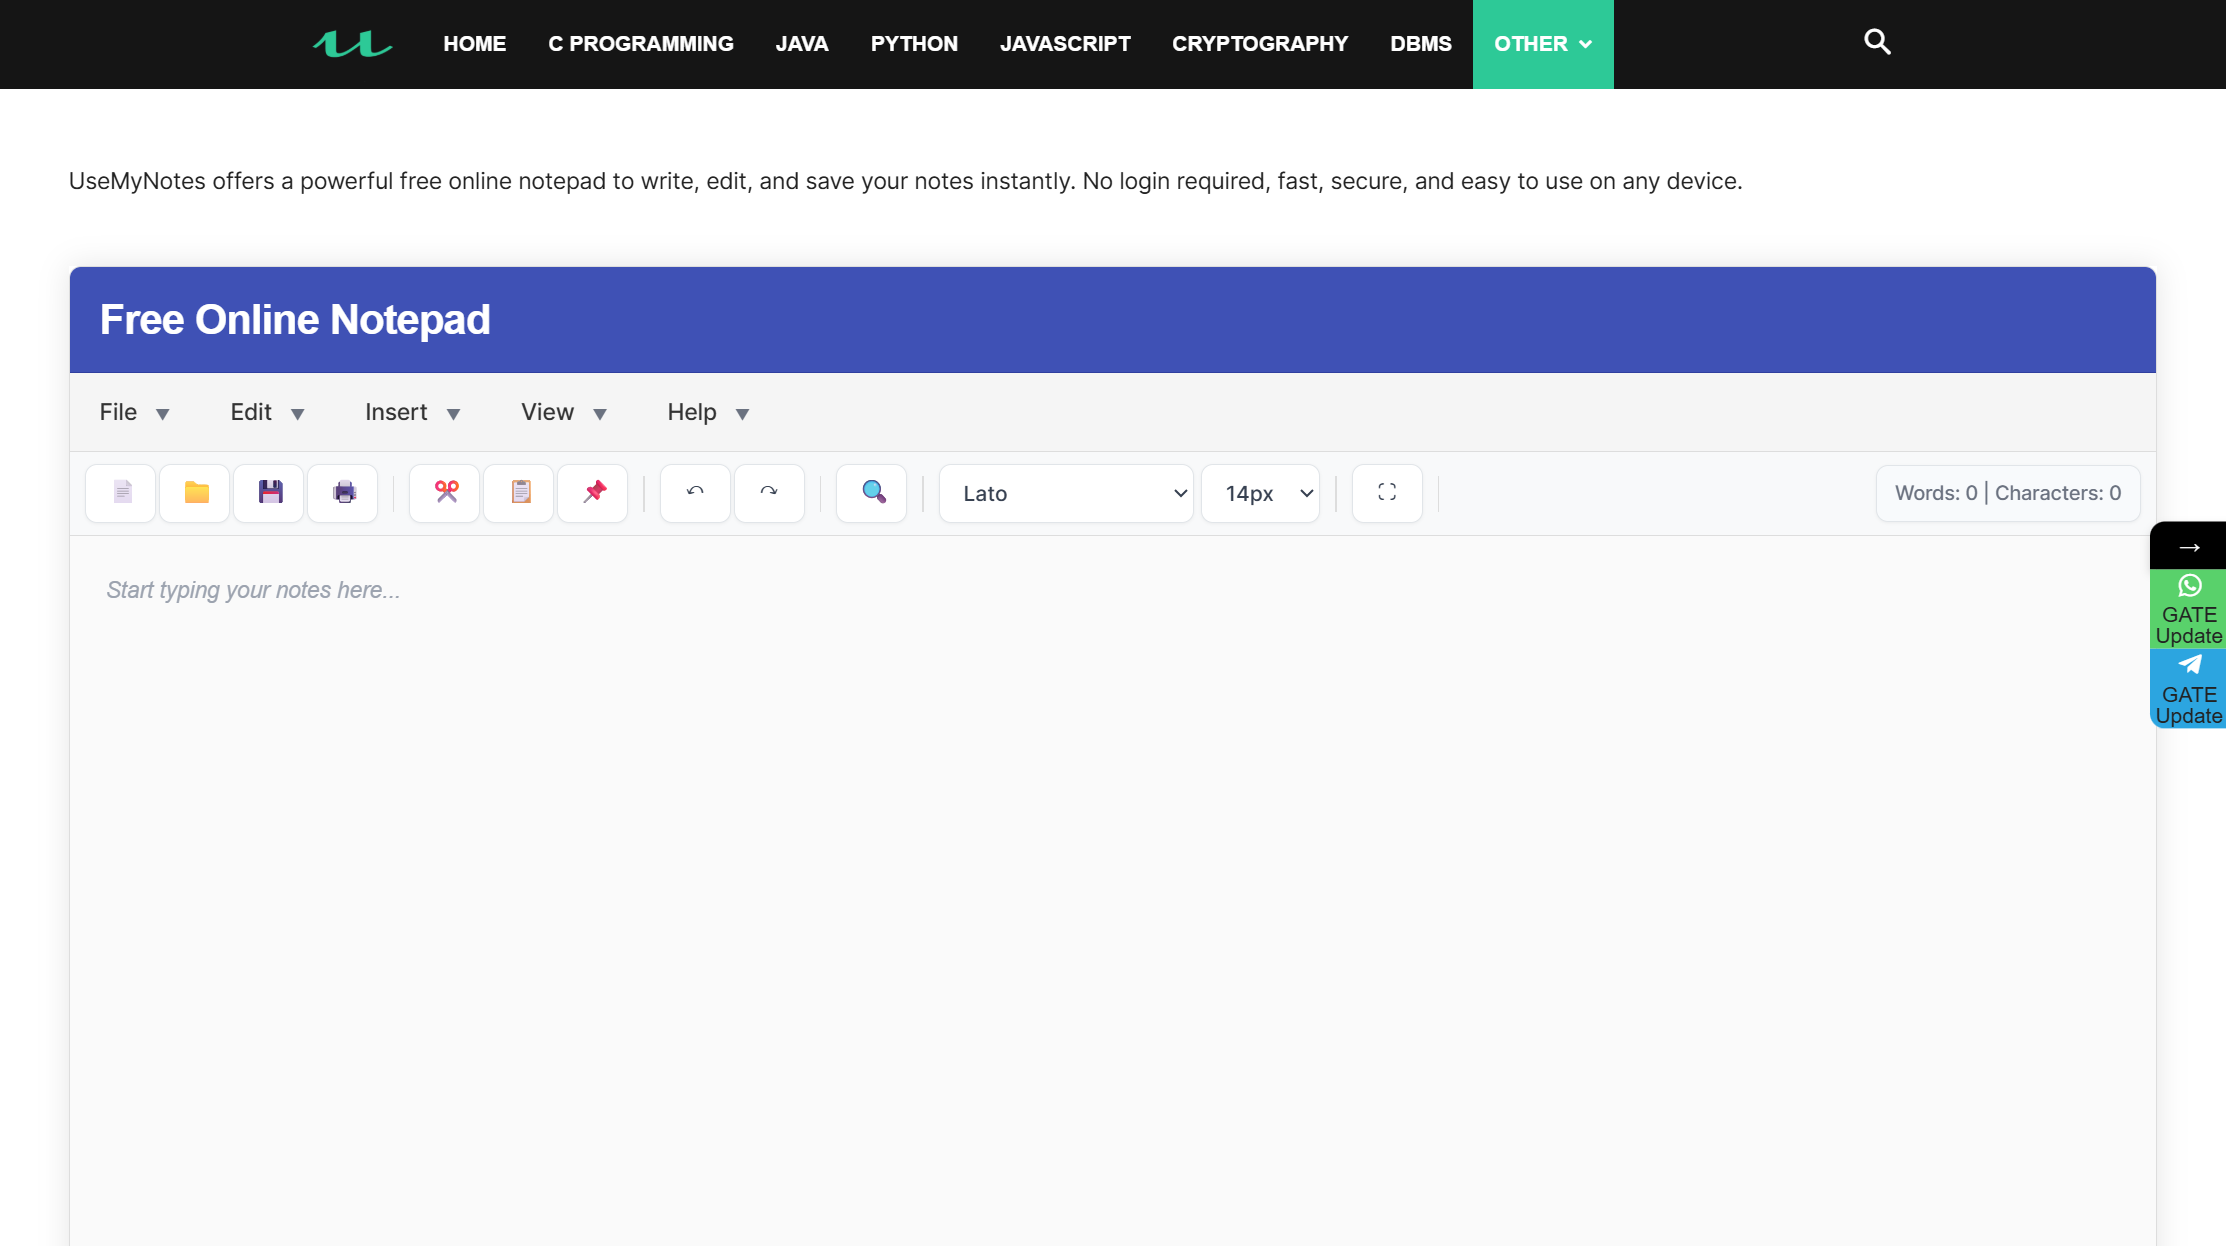
Task: Toggle fullscreen mode for the notepad
Action: pos(1387,492)
